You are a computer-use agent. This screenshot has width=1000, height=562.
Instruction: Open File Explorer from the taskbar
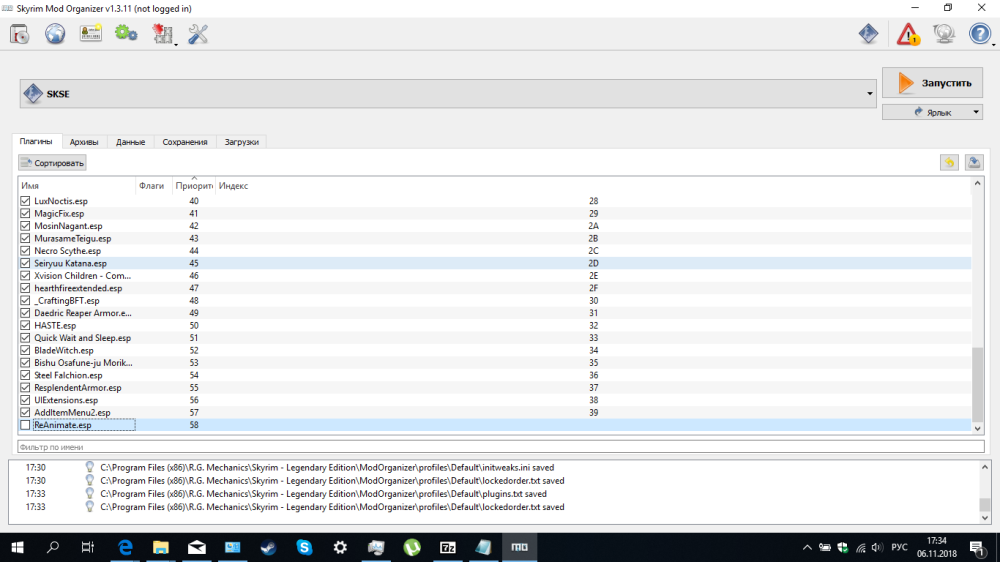click(x=161, y=547)
